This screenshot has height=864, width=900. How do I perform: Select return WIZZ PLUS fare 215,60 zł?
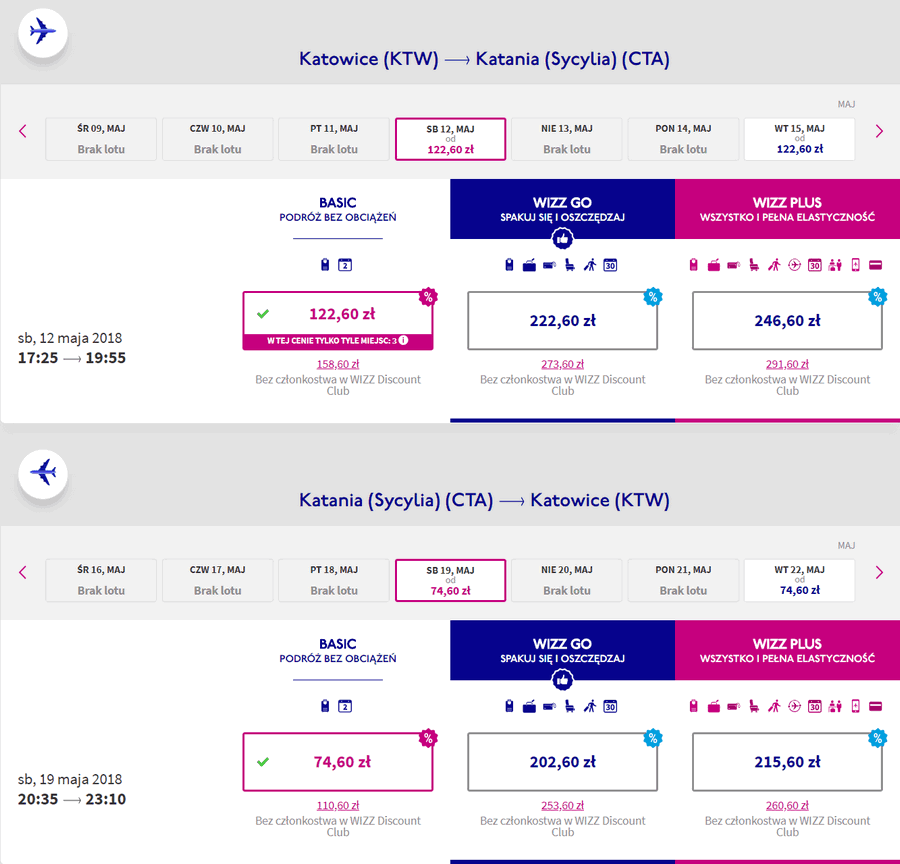[787, 762]
